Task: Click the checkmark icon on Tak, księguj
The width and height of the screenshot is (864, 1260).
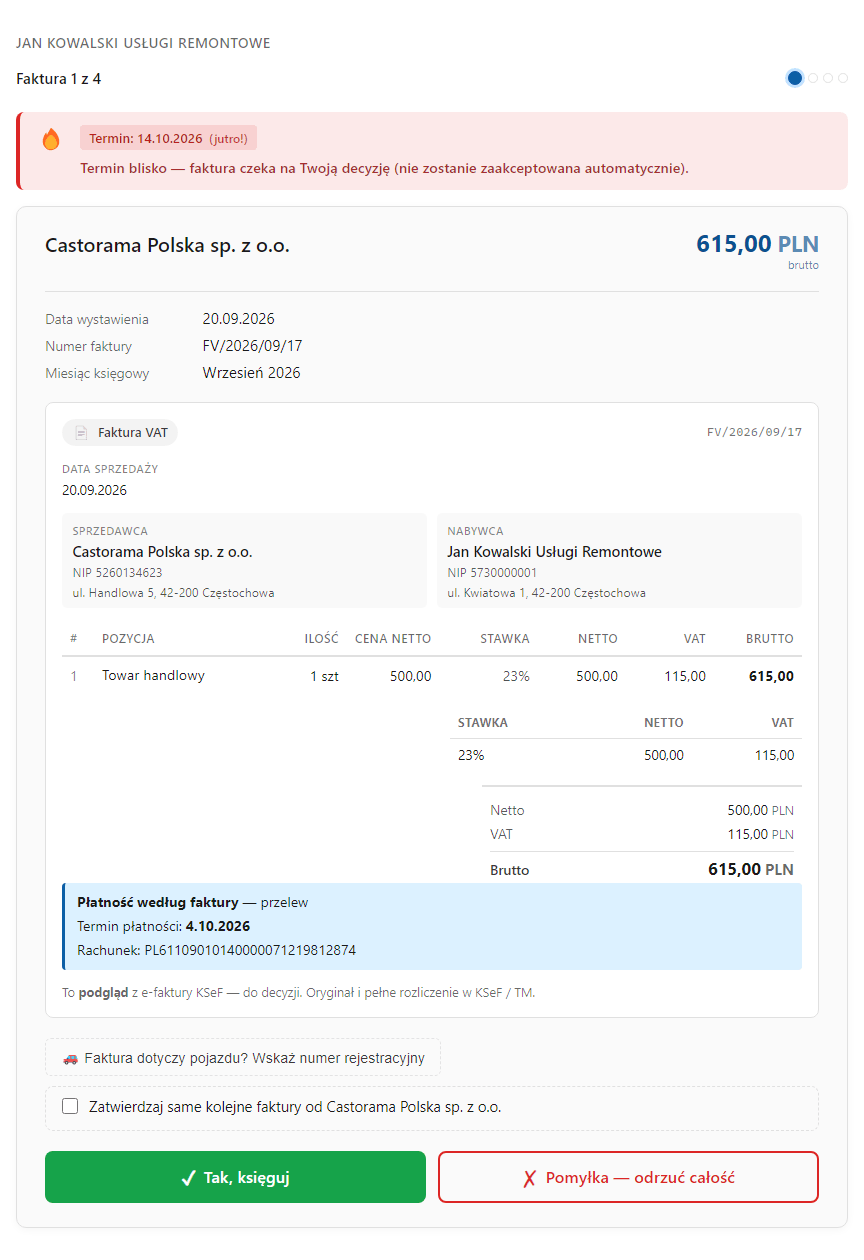Action: click(188, 1178)
